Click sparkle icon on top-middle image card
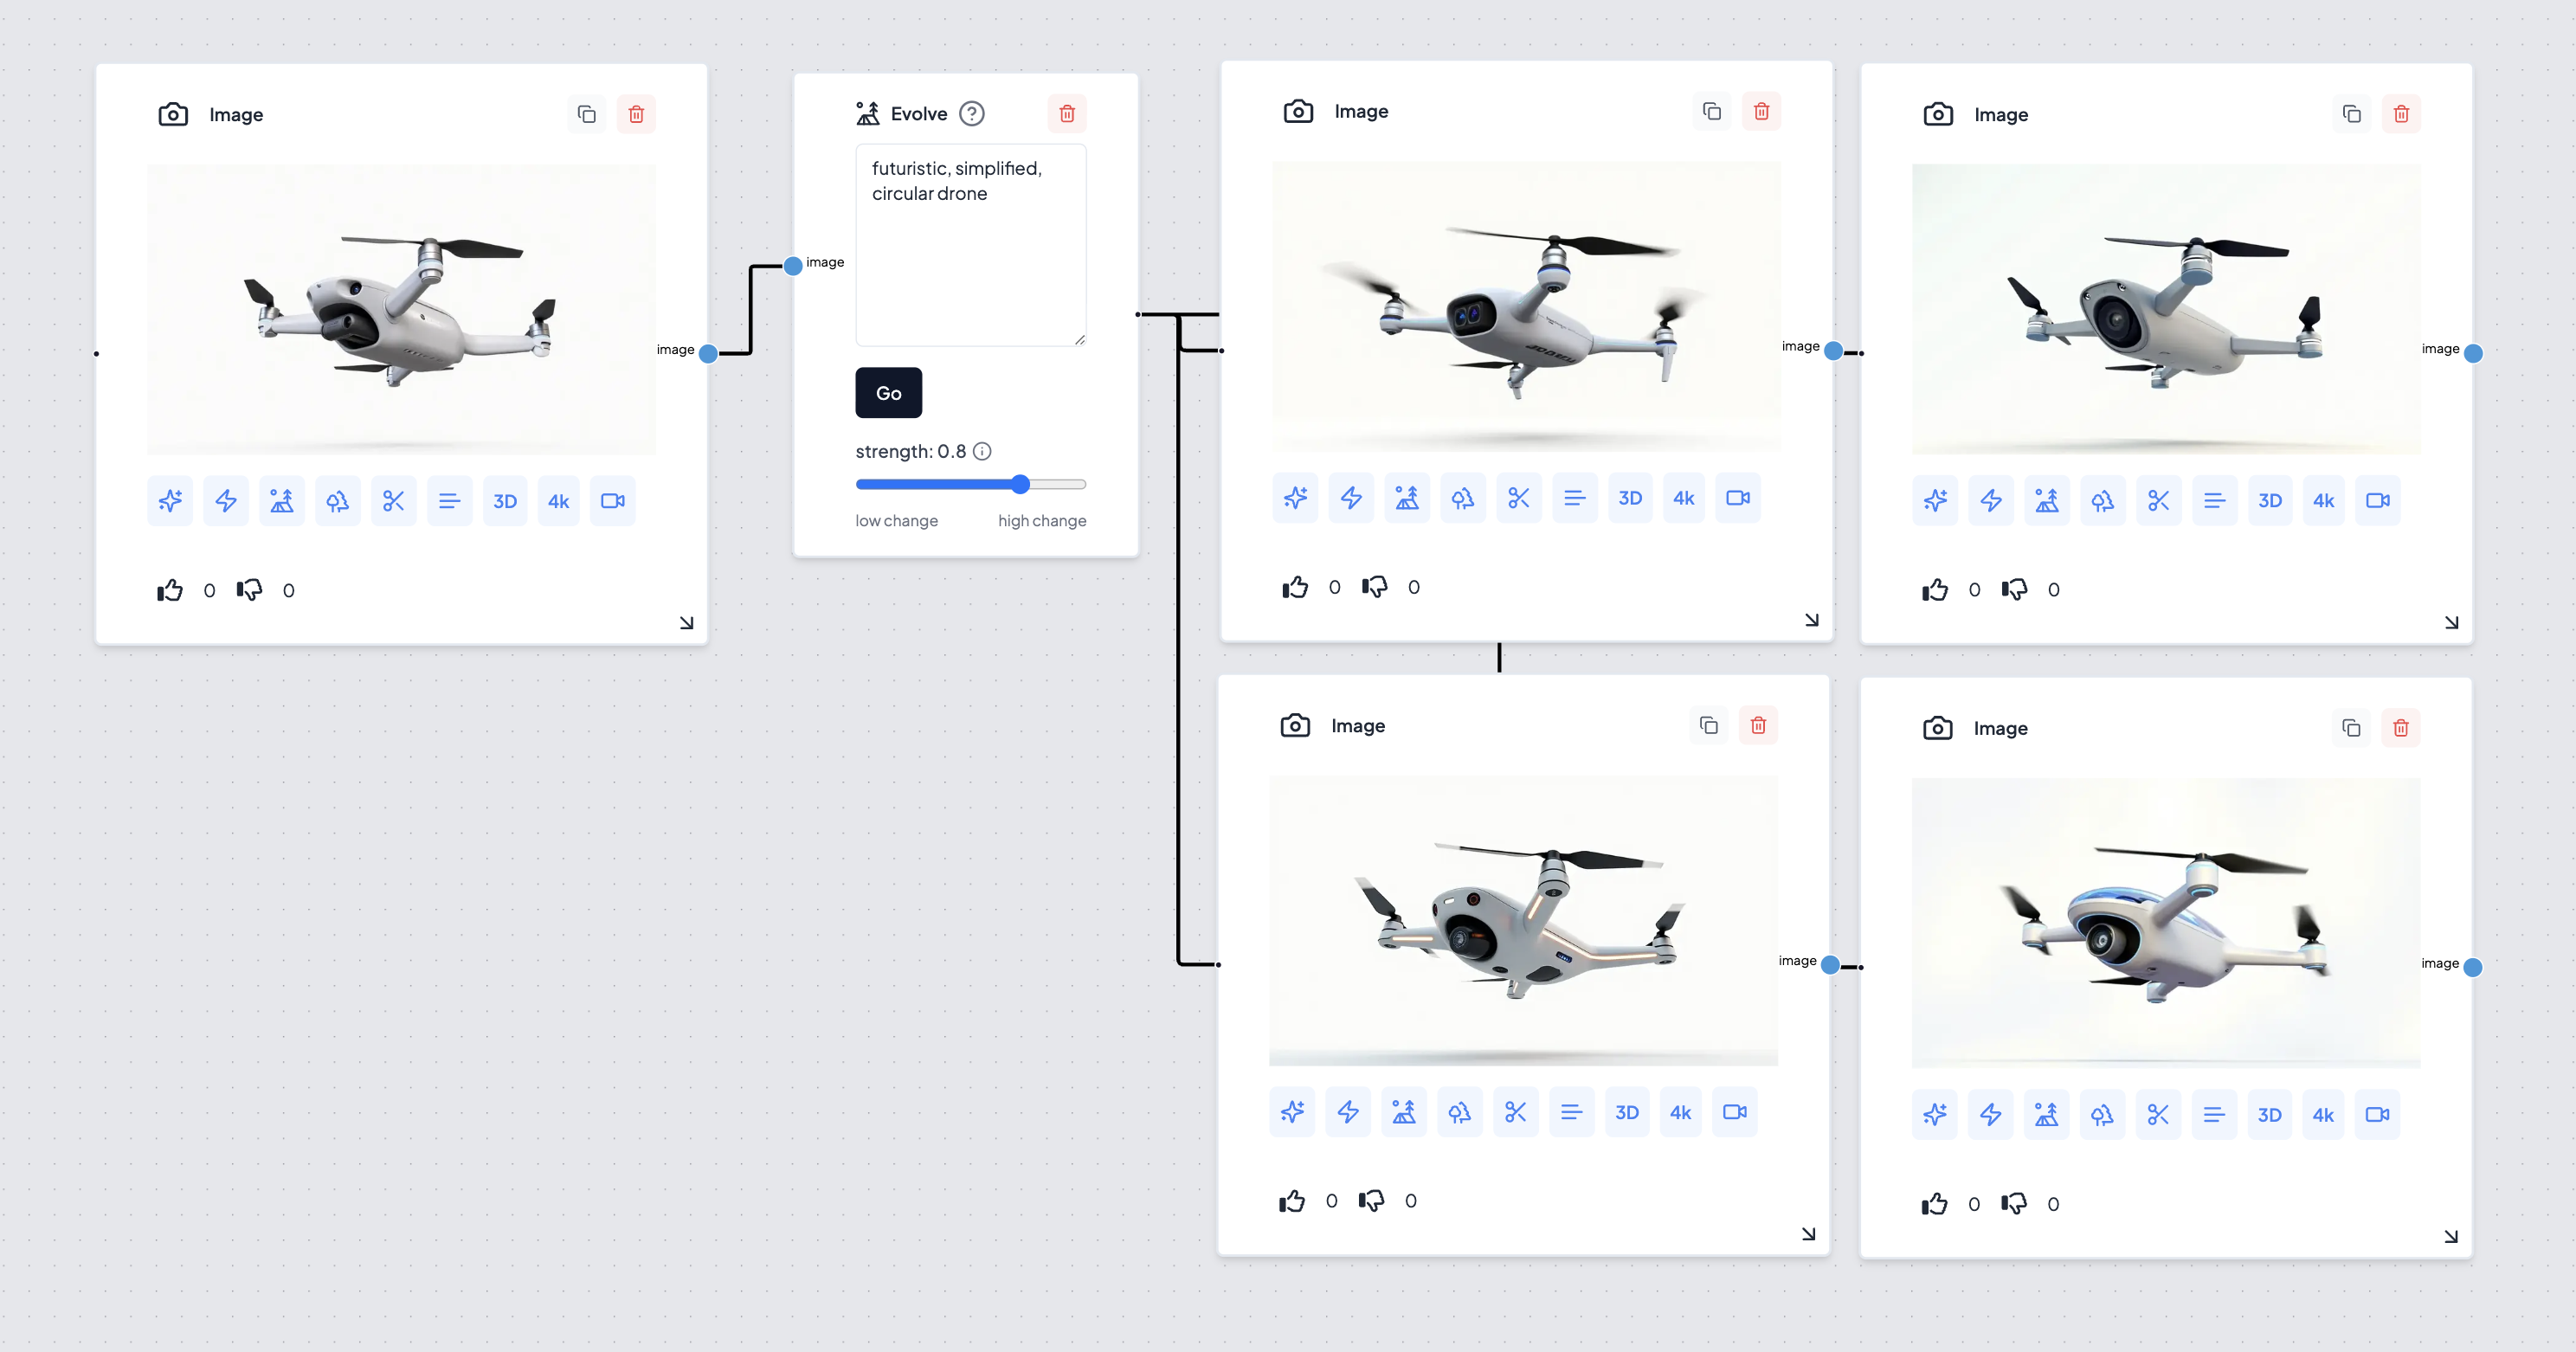2576x1352 pixels. [1295, 498]
